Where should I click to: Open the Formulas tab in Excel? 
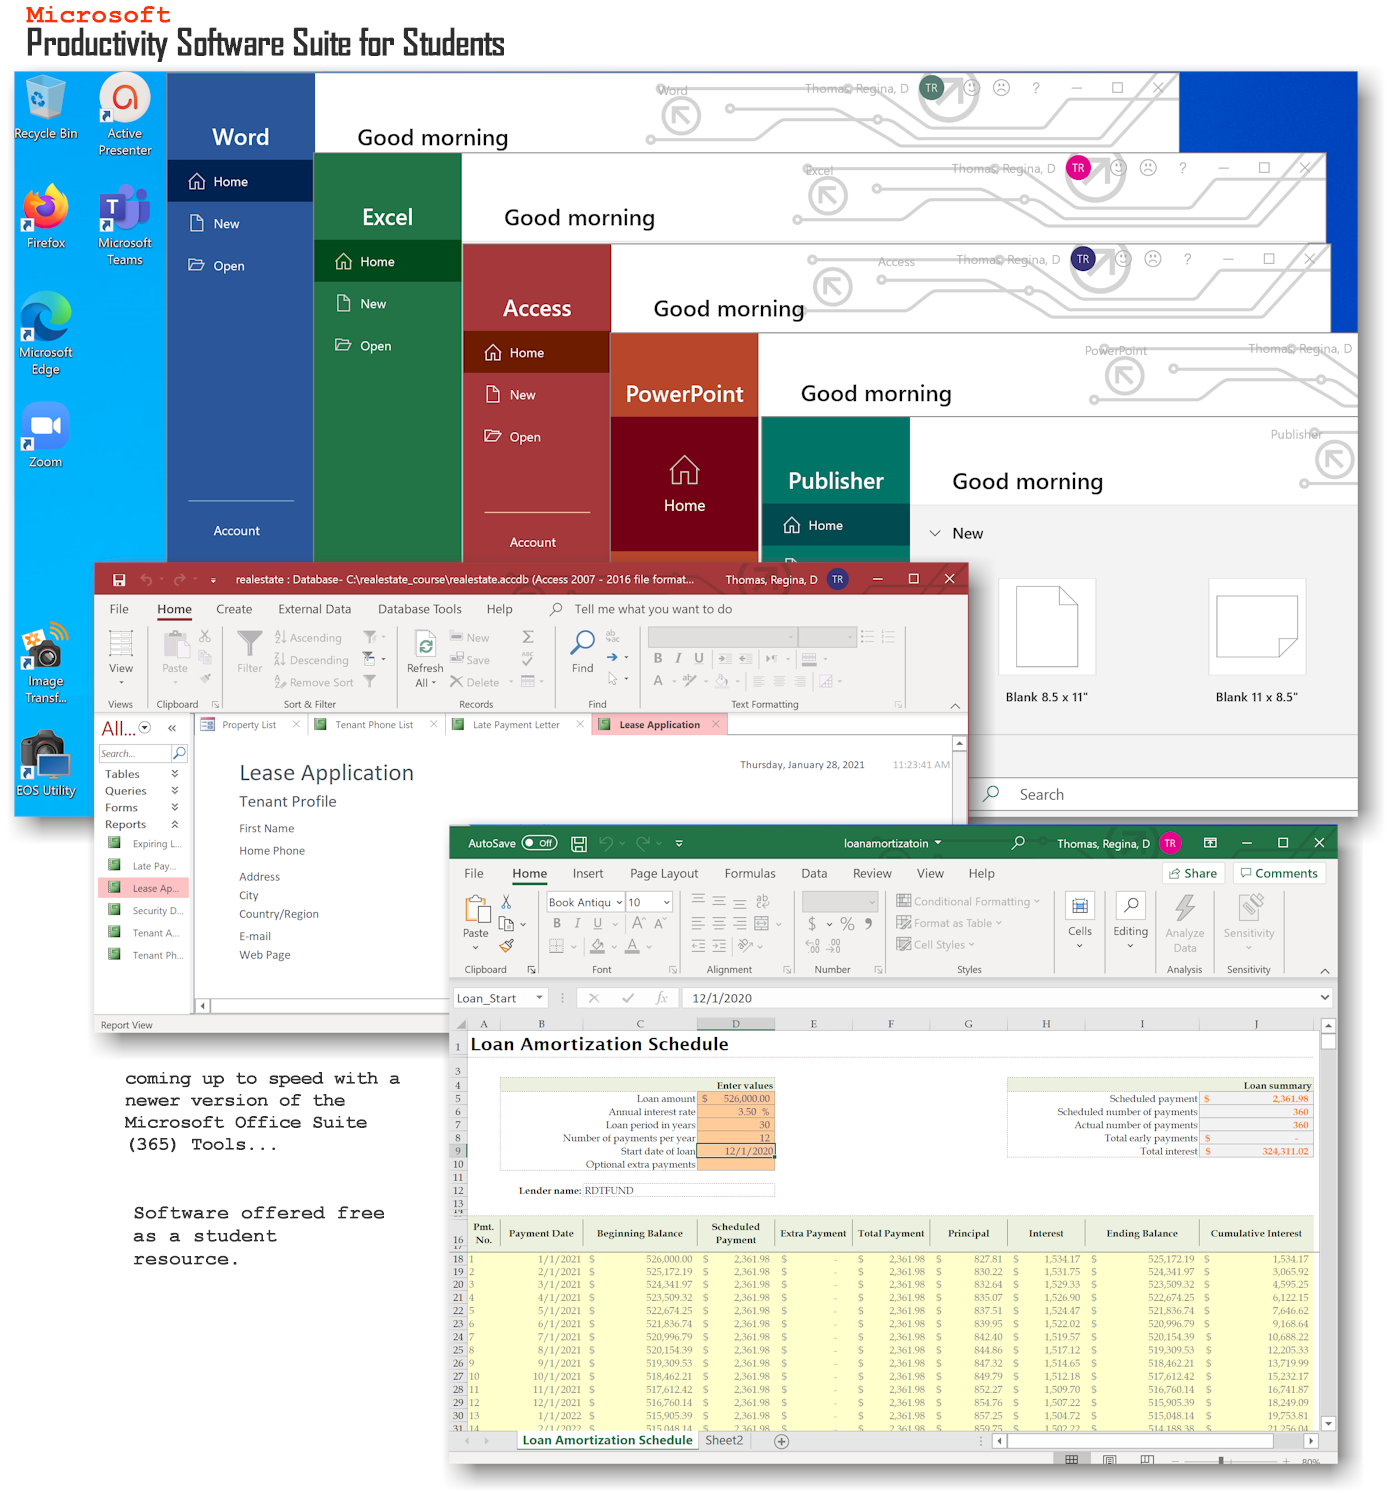click(x=750, y=874)
